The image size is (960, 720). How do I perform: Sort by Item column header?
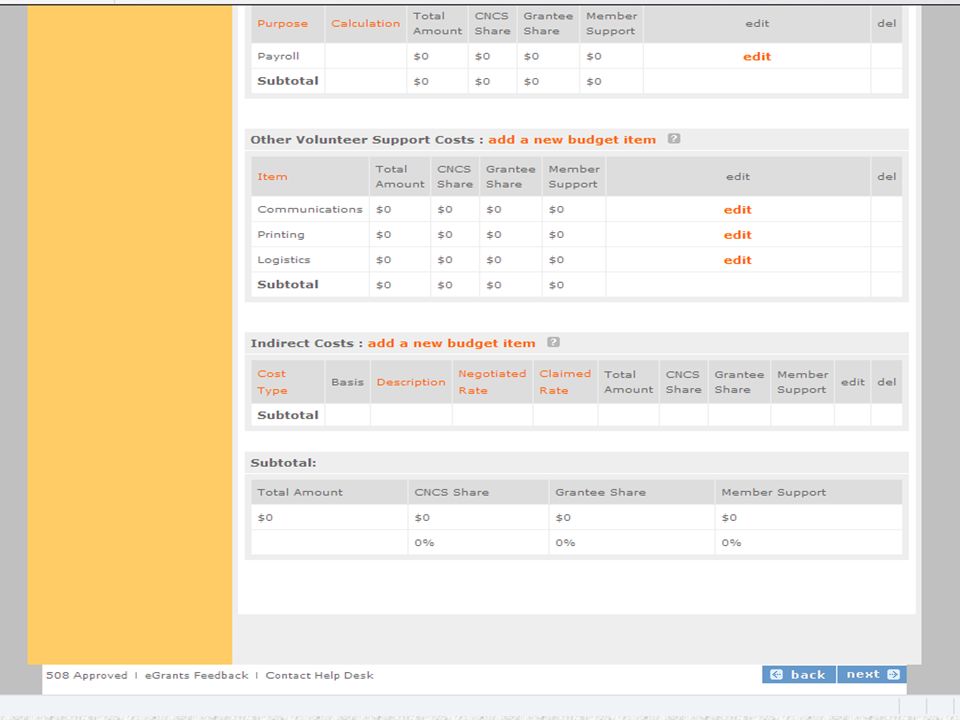(x=272, y=176)
